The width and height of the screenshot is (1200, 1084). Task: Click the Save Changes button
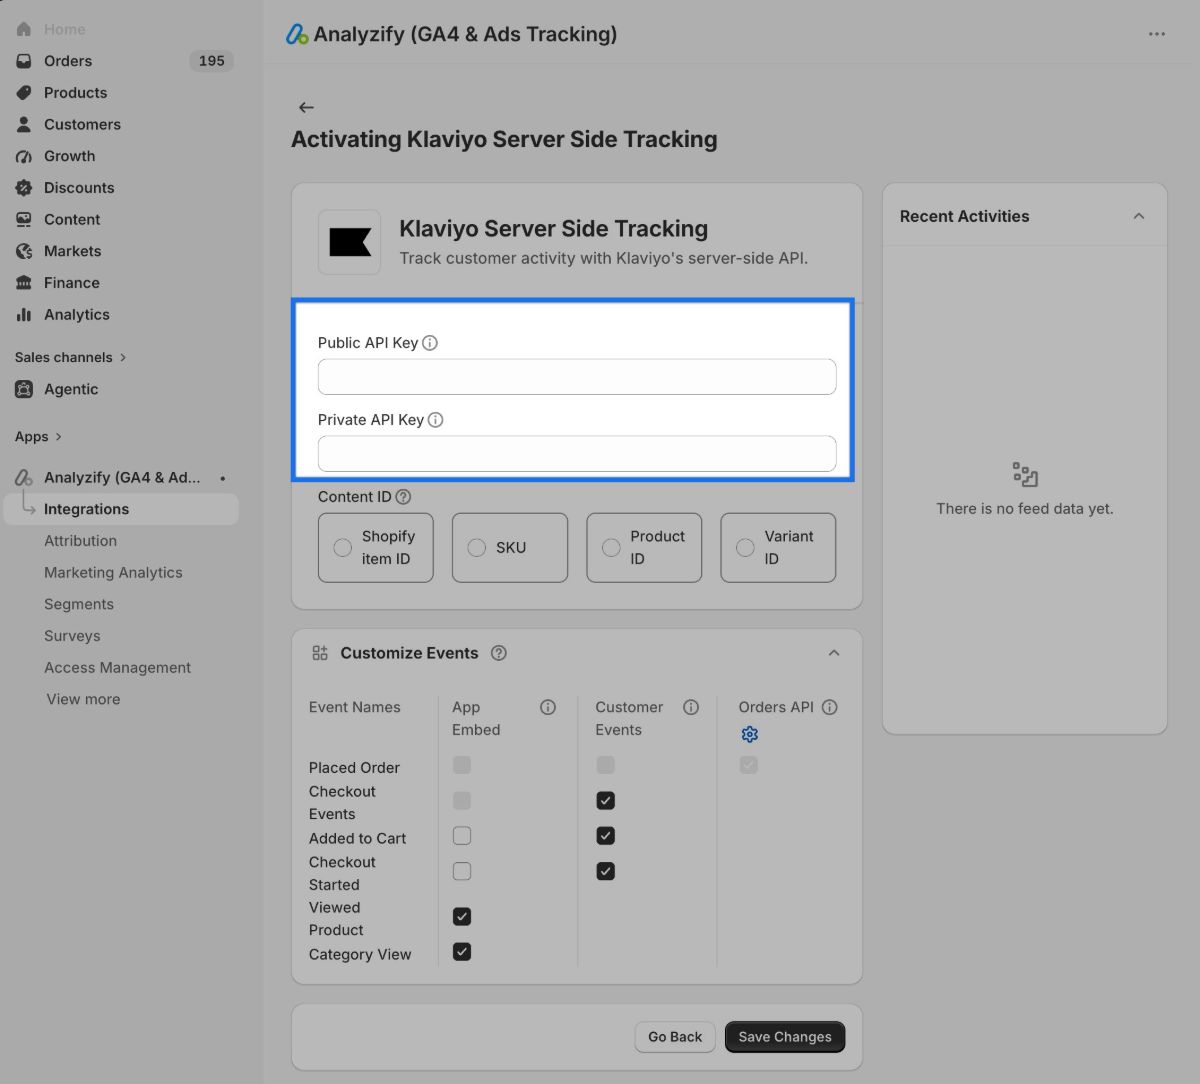tap(785, 1037)
